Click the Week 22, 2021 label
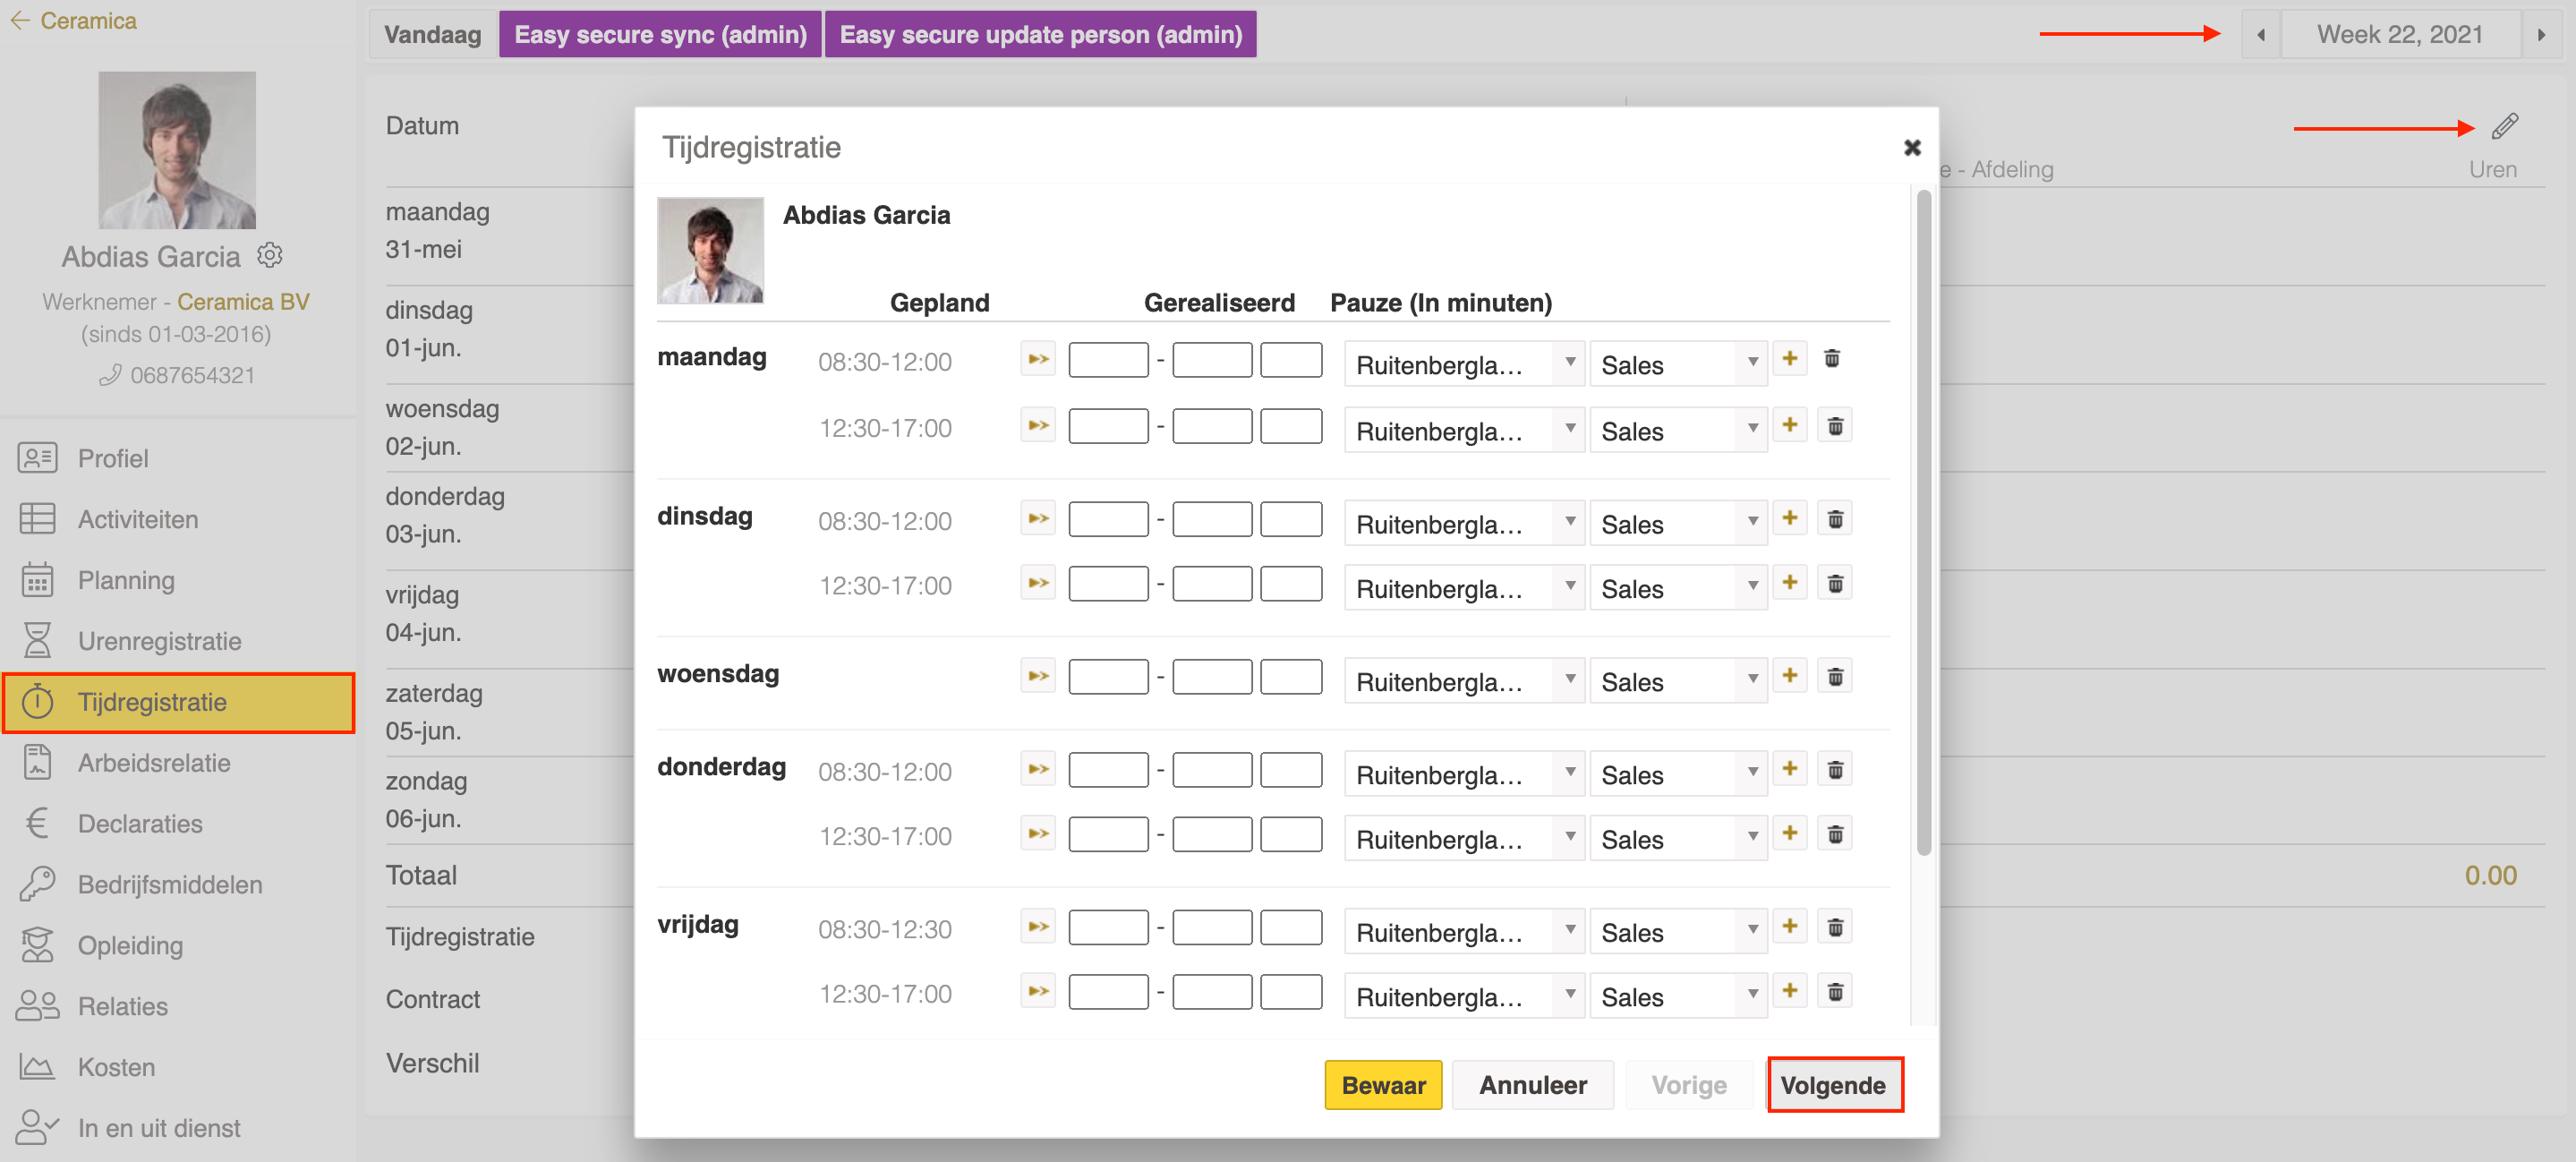This screenshot has height=1162, width=2576. pos(2400,35)
